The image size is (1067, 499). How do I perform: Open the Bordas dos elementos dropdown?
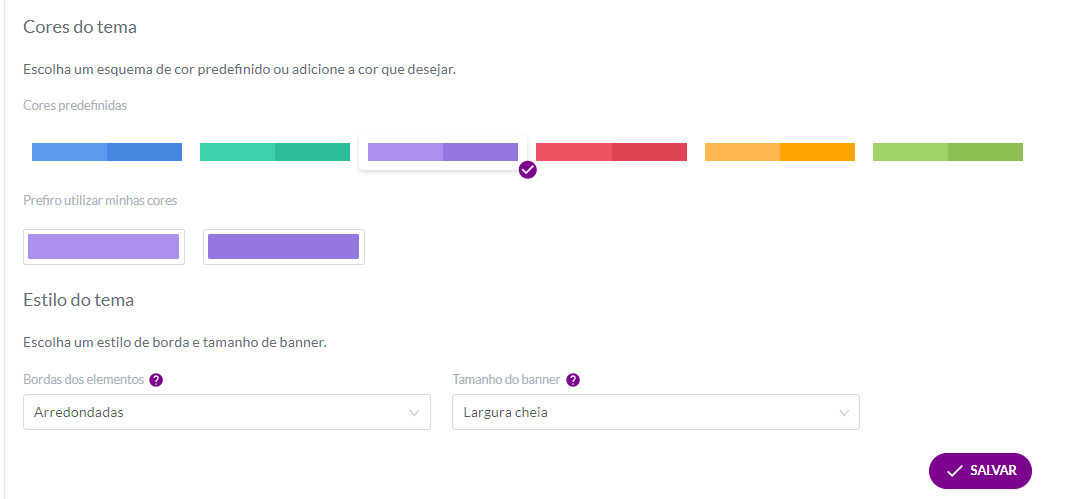pyautogui.click(x=227, y=412)
